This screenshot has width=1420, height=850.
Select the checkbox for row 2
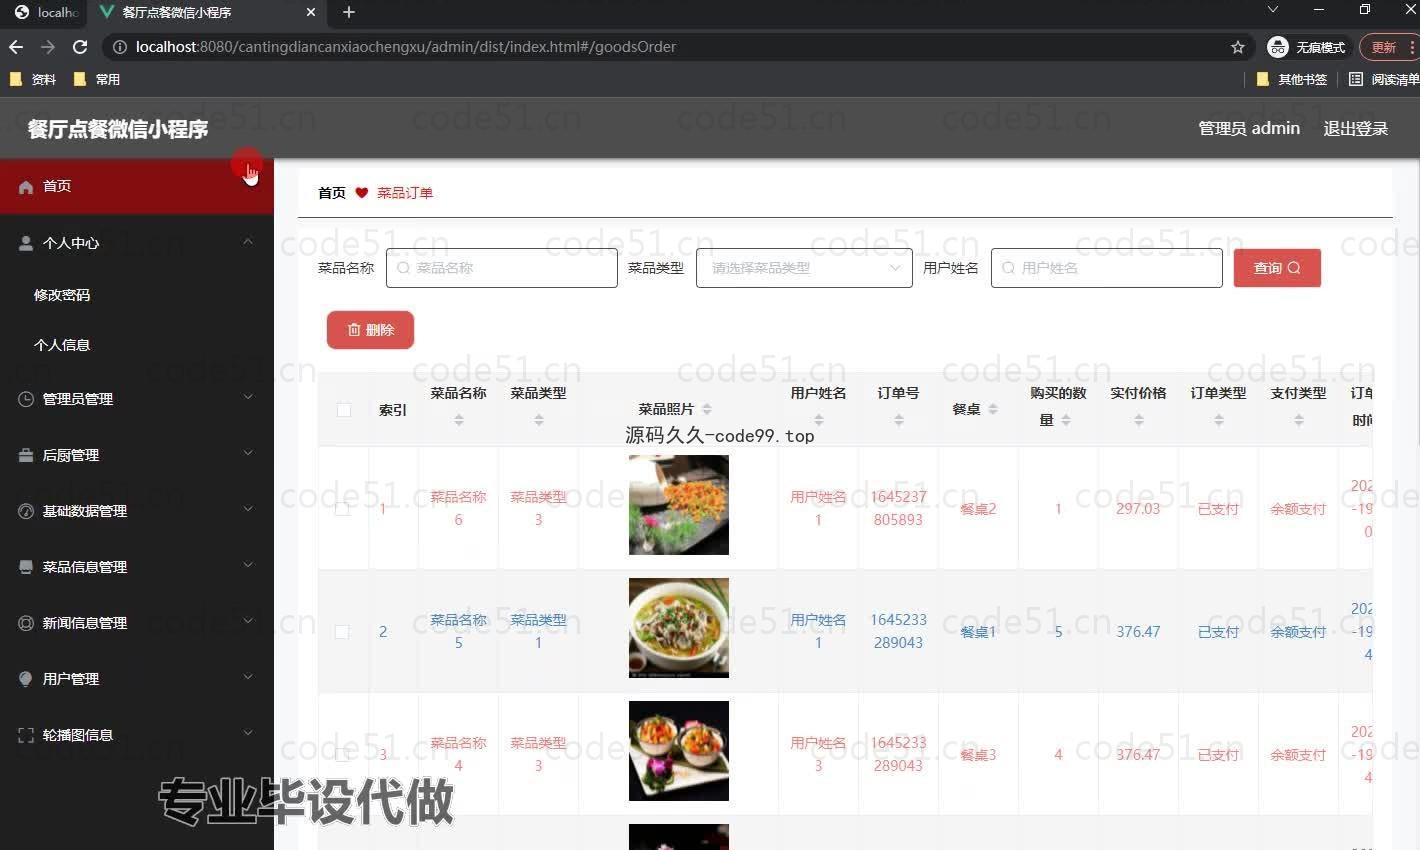point(342,632)
